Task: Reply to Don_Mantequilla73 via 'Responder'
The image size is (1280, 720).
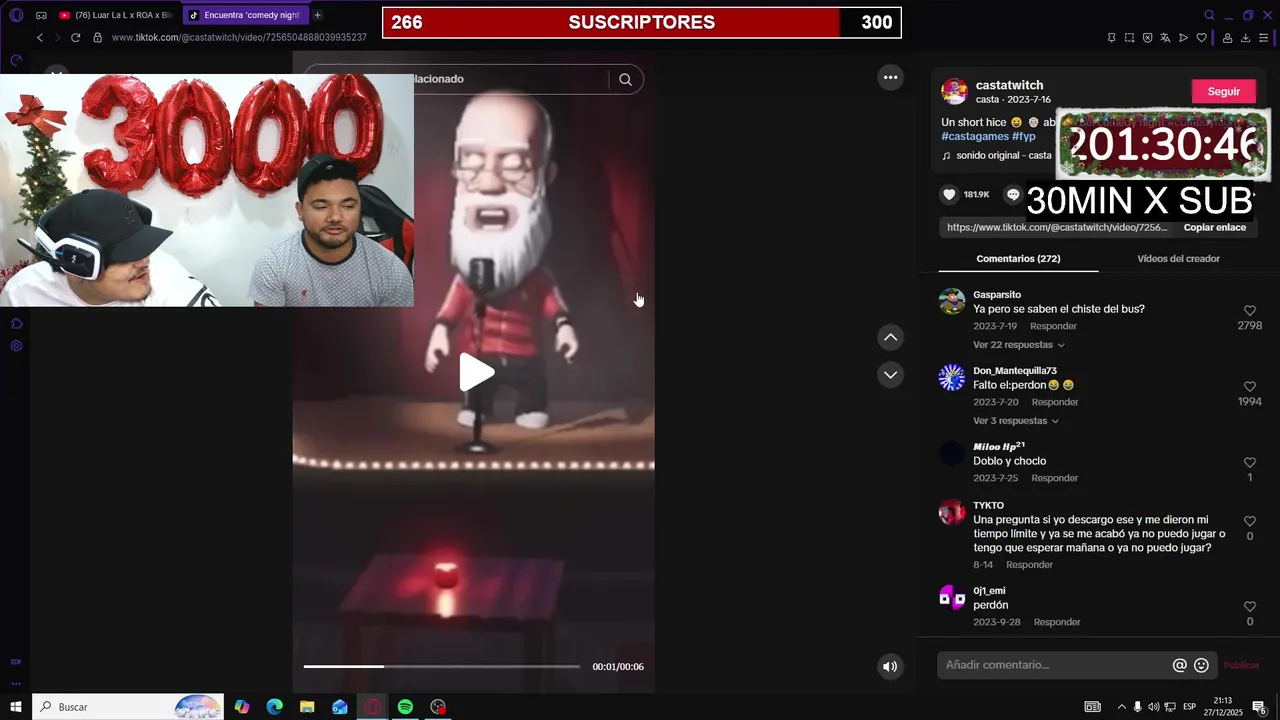Action: click(1055, 402)
